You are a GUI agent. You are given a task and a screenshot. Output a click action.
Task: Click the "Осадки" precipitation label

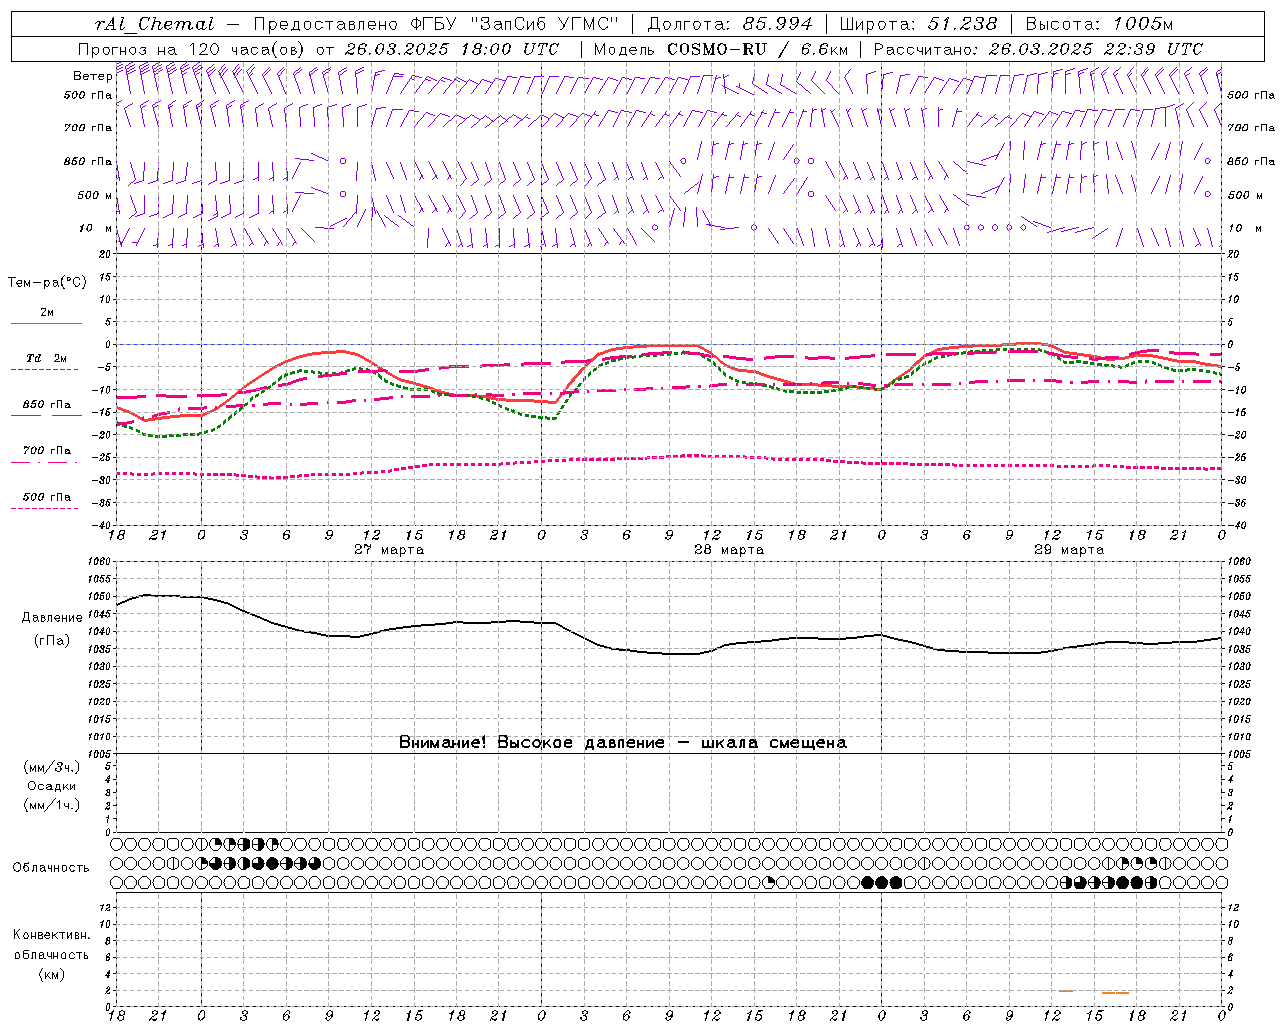pos(52,786)
